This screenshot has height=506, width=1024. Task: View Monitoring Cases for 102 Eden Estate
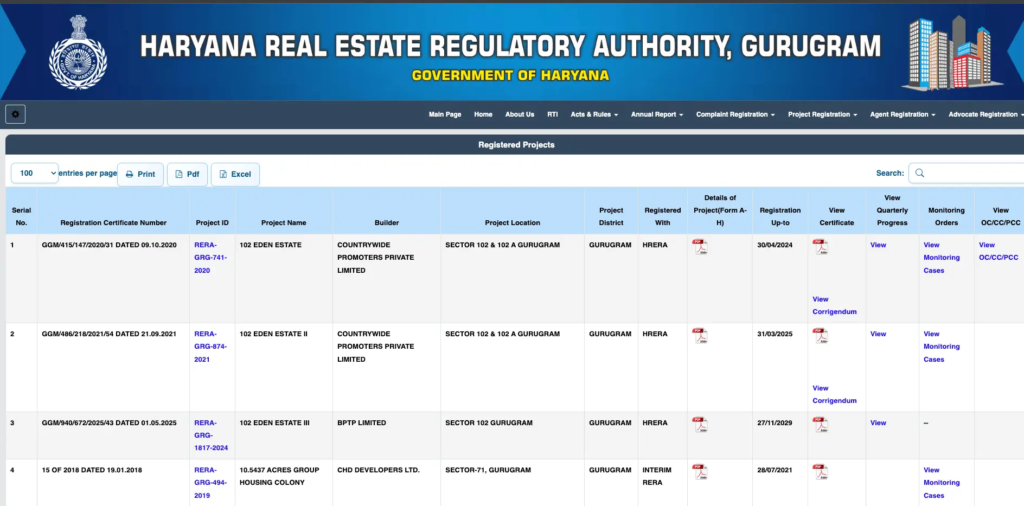[941, 257]
